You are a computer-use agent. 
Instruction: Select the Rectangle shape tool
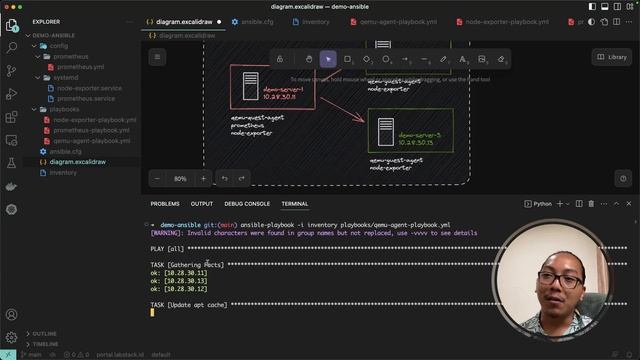coord(347,59)
